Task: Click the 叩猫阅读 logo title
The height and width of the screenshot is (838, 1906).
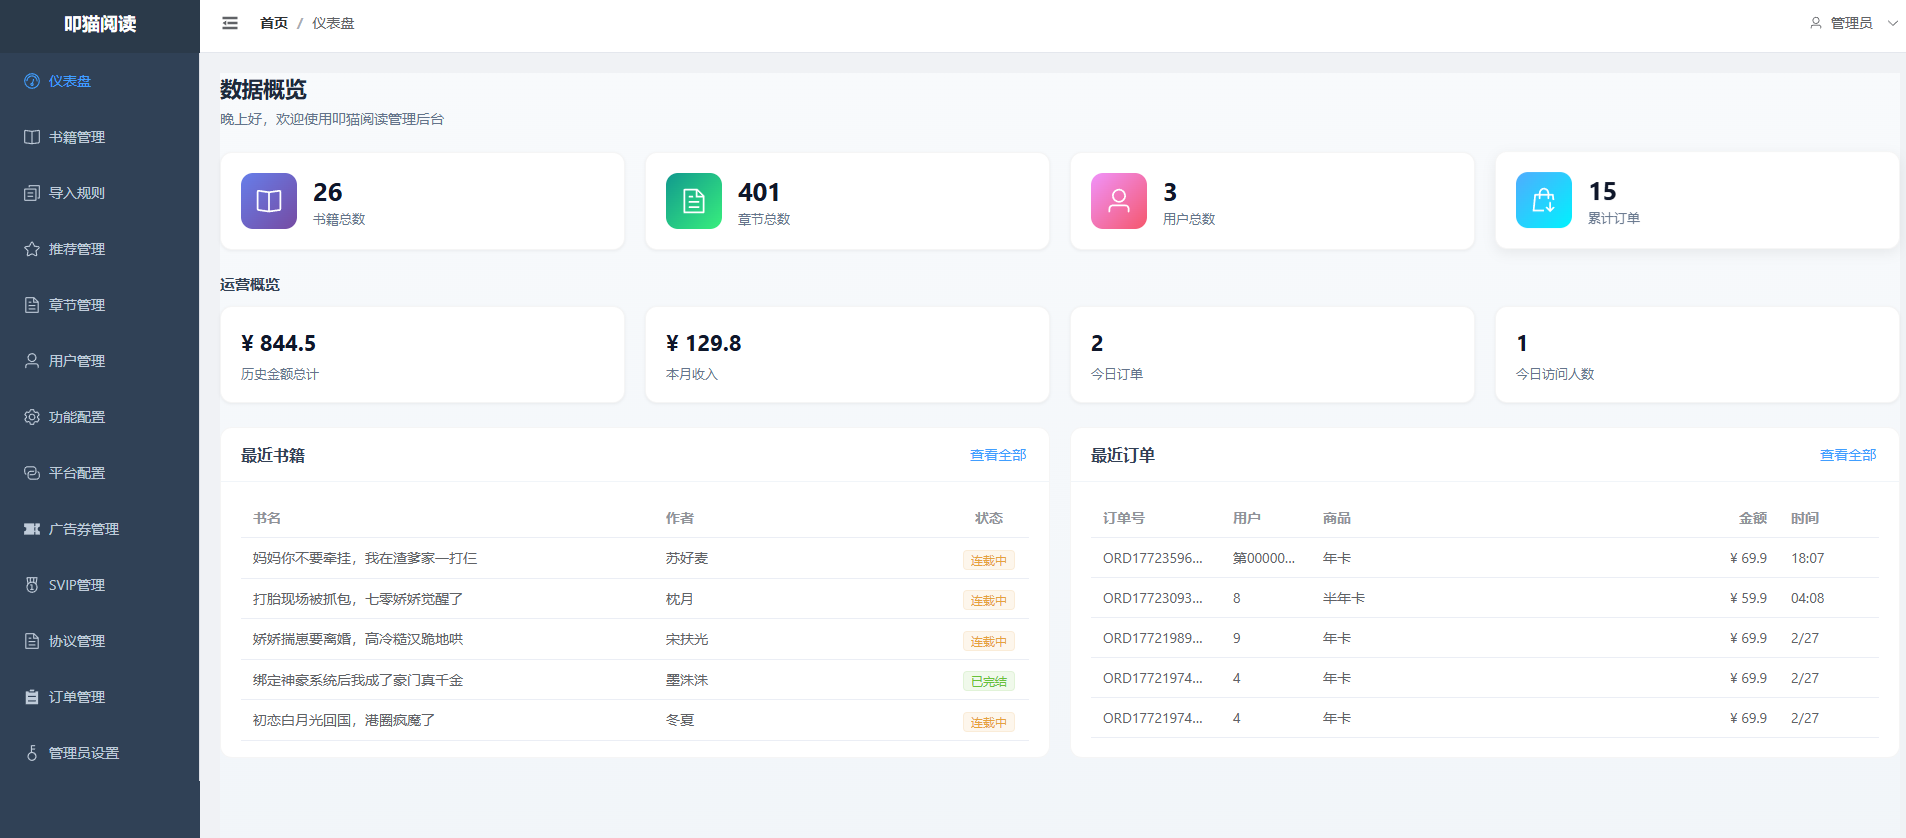Action: pos(100,24)
